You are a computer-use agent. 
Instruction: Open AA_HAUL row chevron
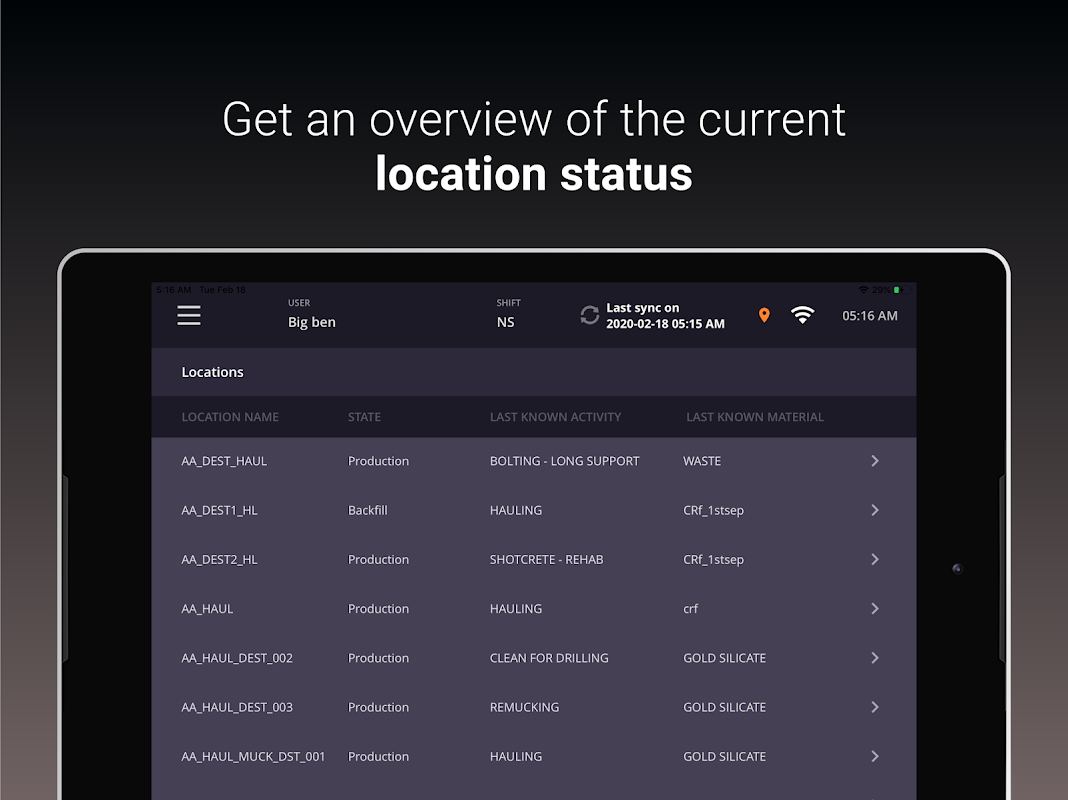(875, 609)
